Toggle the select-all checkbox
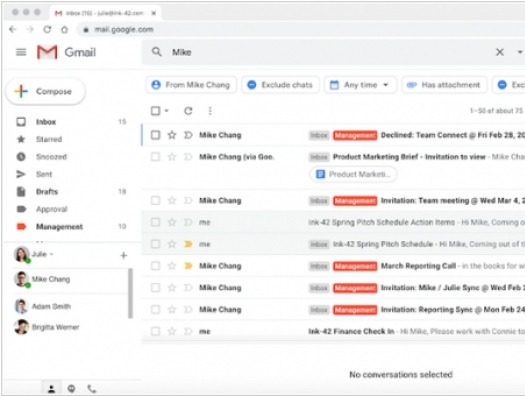The width and height of the screenshot is (525, 396). 155,111
